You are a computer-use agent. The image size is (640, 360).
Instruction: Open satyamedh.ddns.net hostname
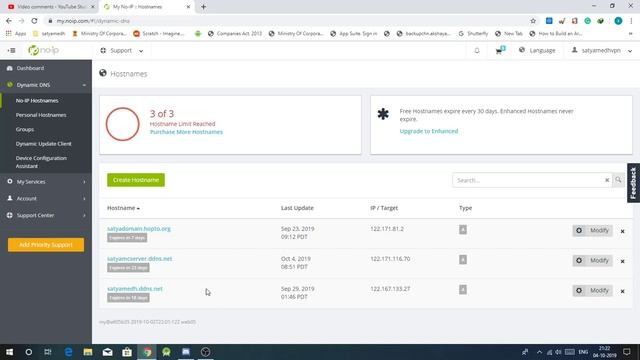click(135, 289)
